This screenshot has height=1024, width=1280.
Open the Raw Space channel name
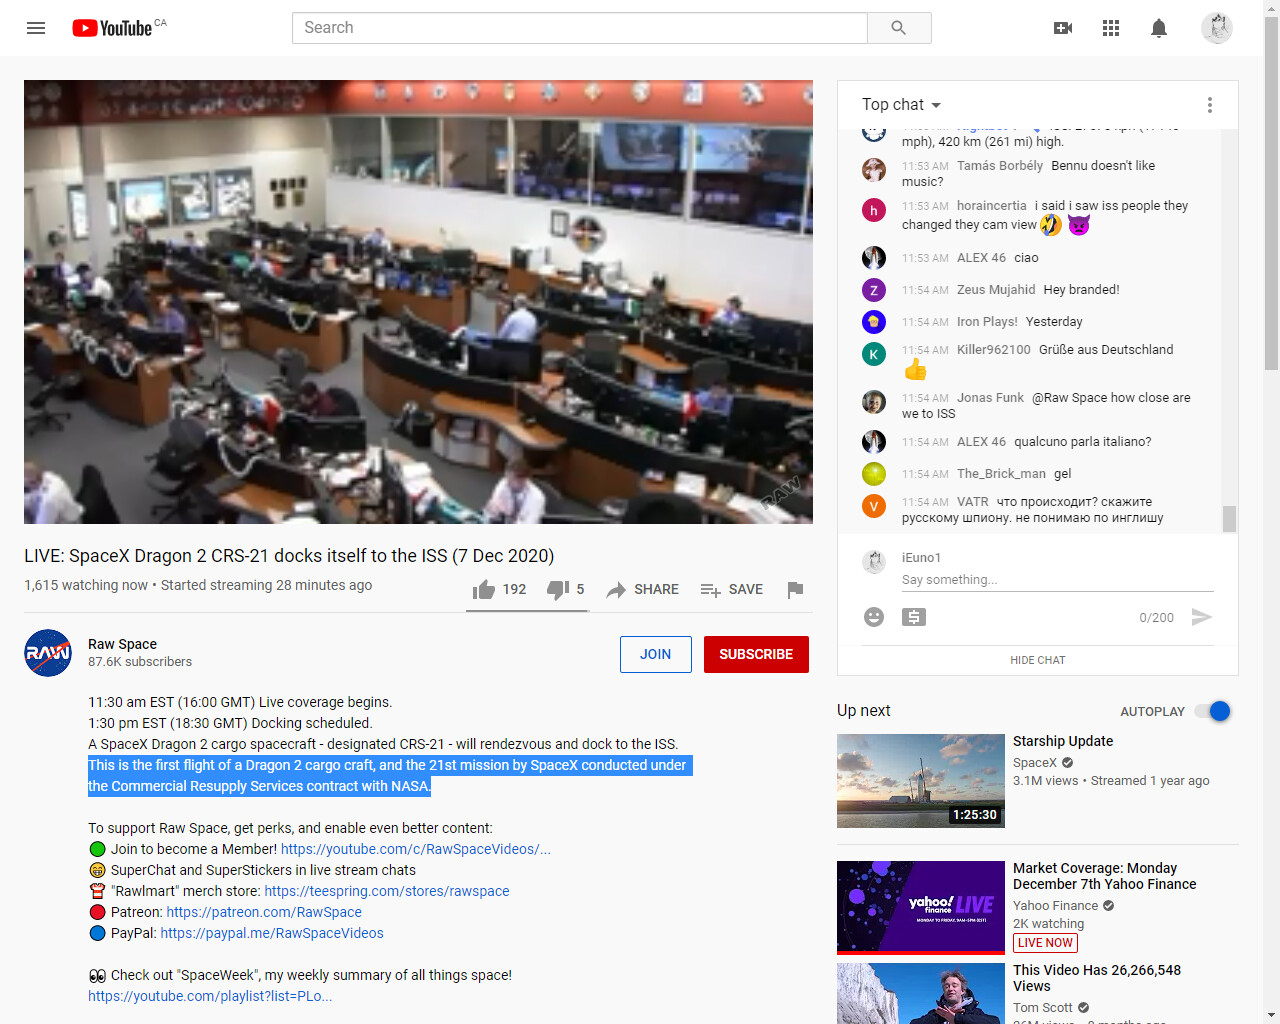pyautogui.click(x=122, y=644)
